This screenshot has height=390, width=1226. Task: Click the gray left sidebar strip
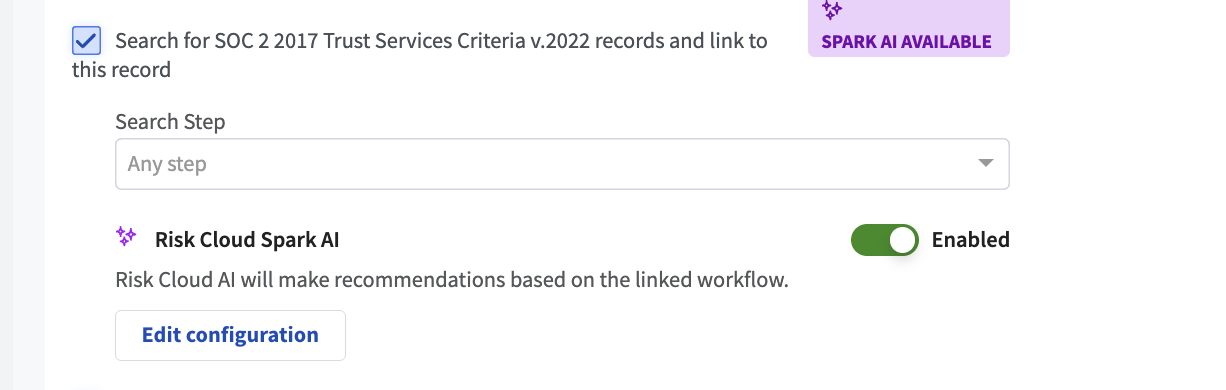pyautogui.click(x=22, y=195)
